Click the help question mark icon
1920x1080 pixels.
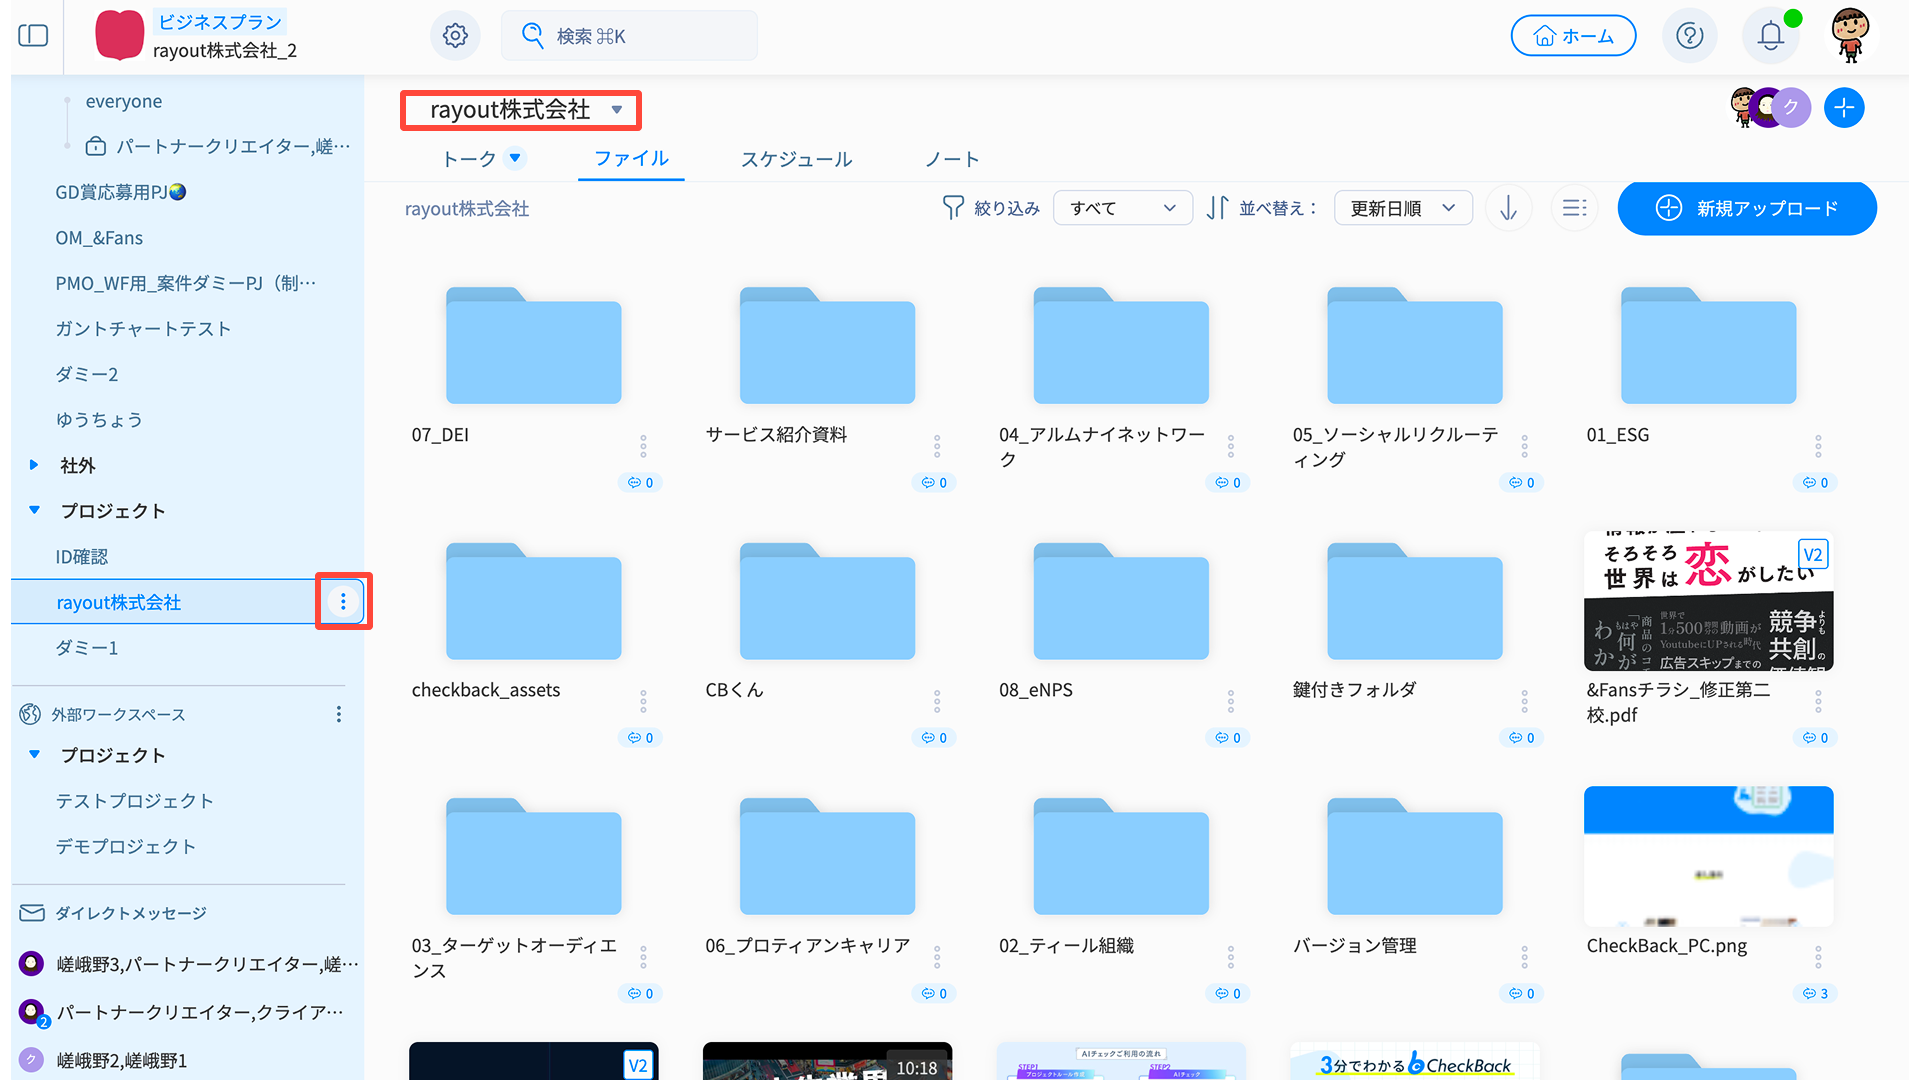click(1689, 36)
